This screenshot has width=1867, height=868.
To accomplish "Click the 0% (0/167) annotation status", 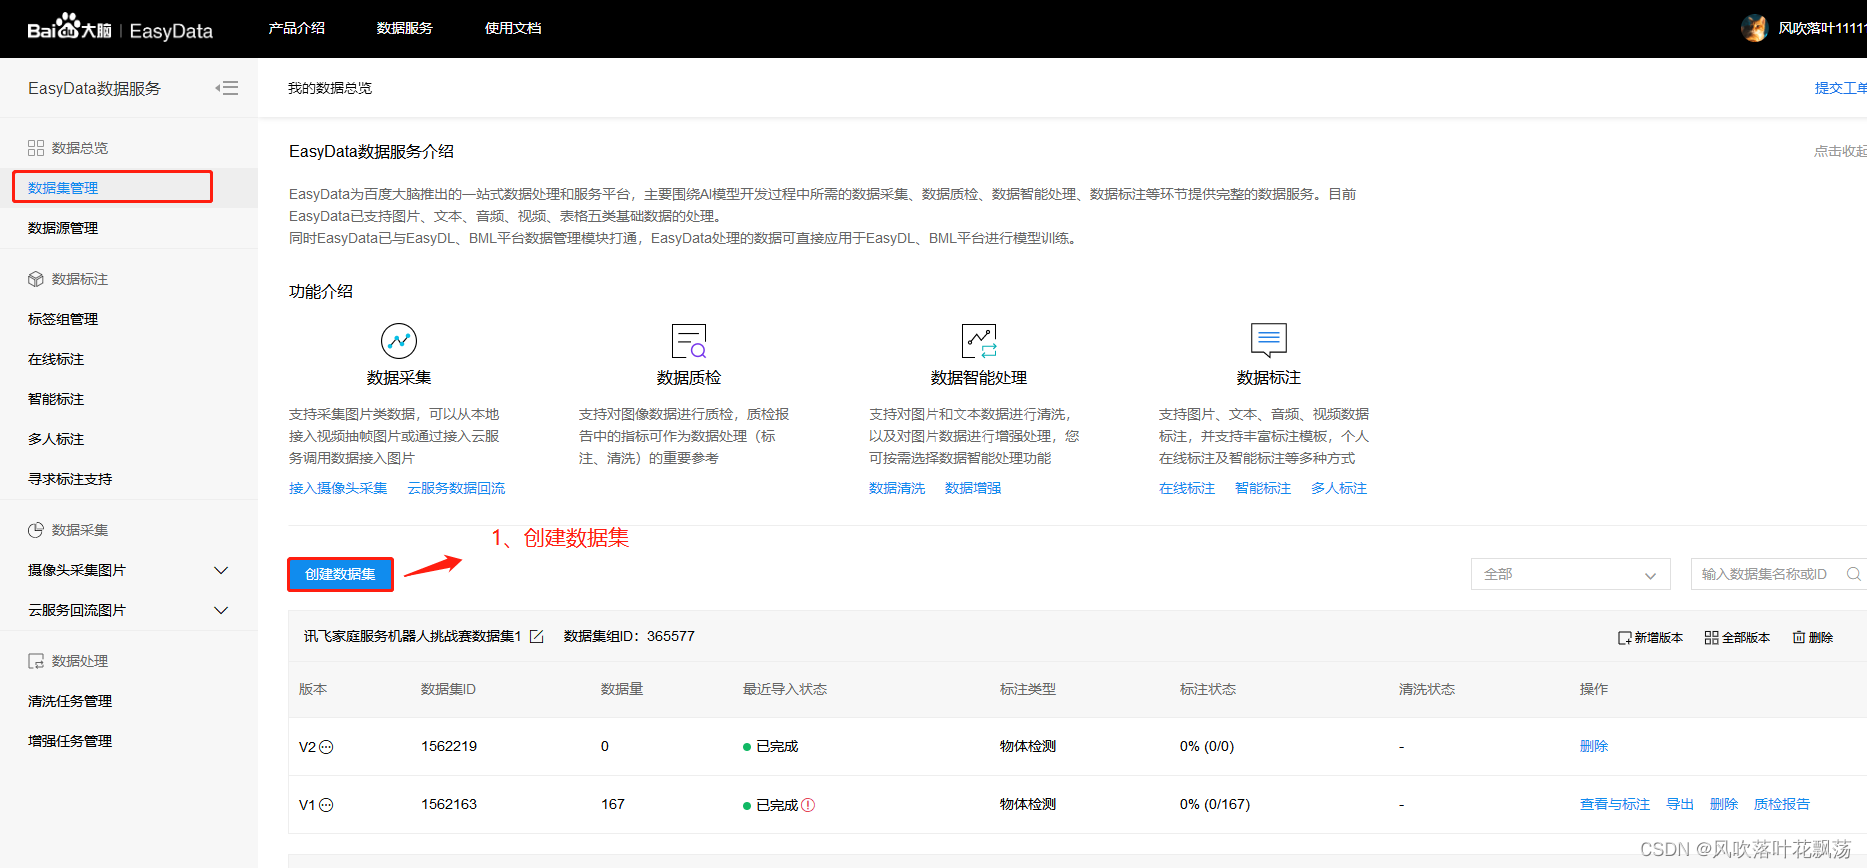I will click(1215, 804).
